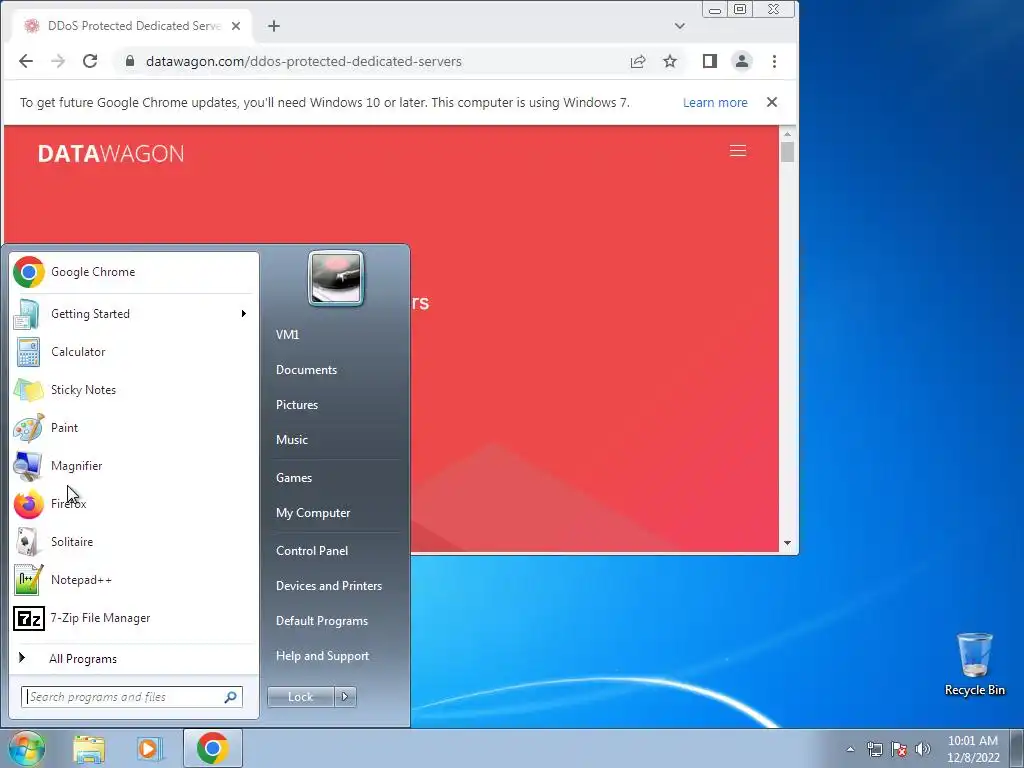This screenshot has width=1024, height=768.
Task: Click the Chrome address bar
Action: (x=379, y=61)
